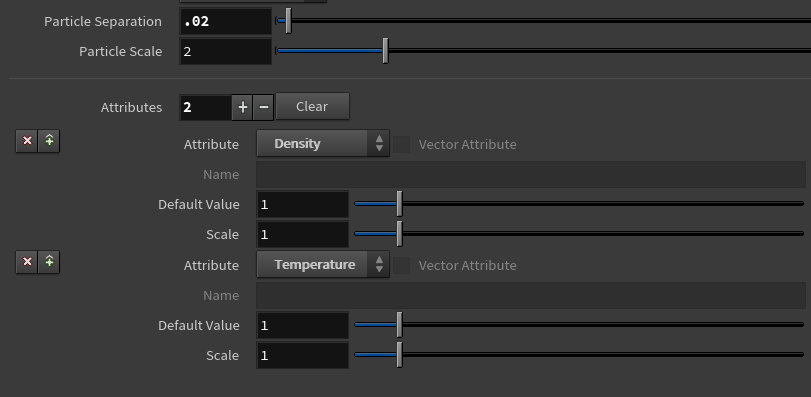Add an attribute with the plus button
Screen dimensions: 811x397
coord(242,107)
